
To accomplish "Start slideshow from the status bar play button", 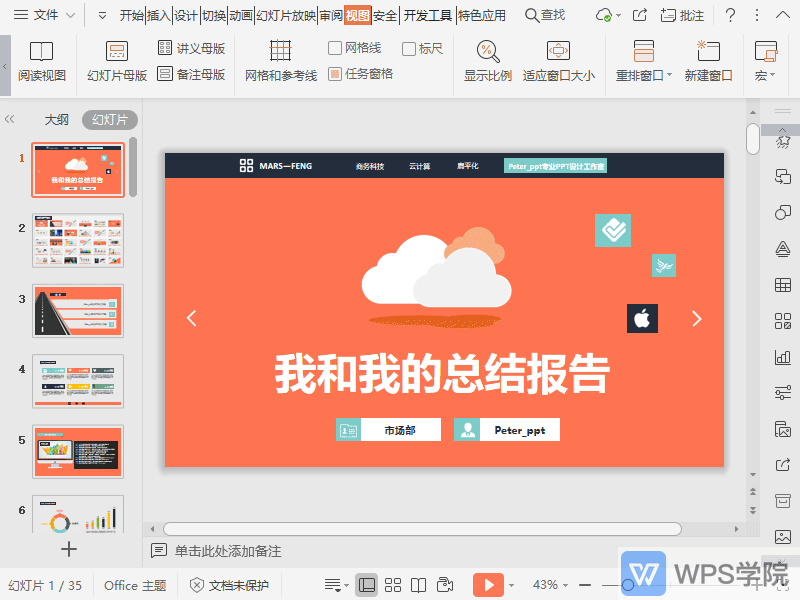I will (x=488, y=585).
